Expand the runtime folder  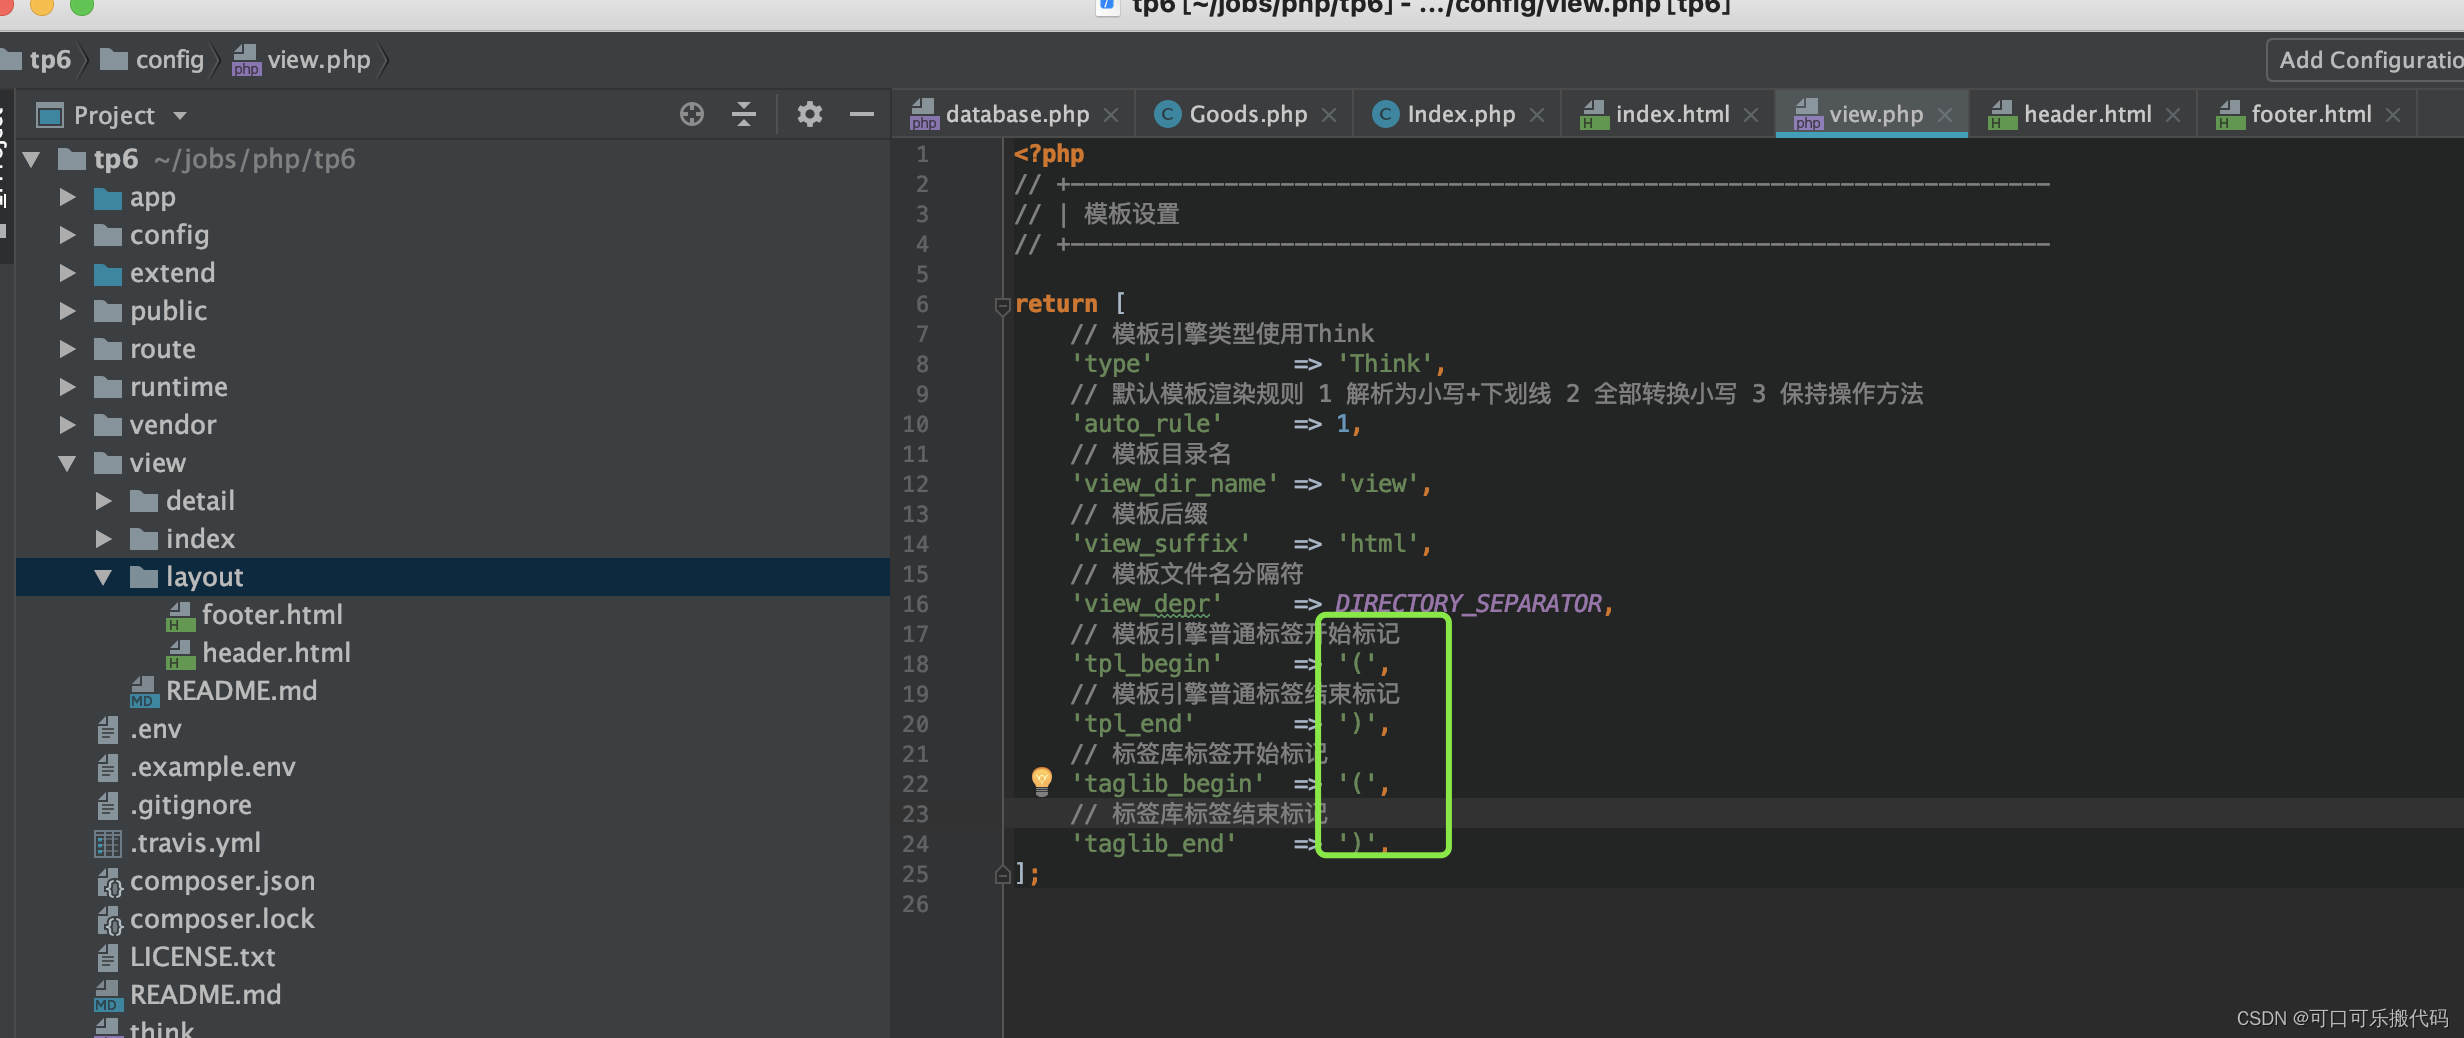(67, 387)
